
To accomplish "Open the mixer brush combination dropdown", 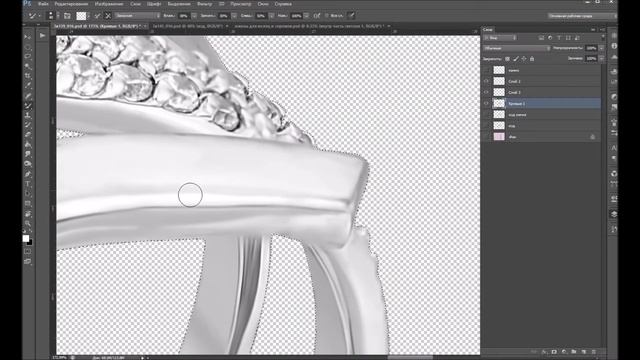I will point(138,16).
